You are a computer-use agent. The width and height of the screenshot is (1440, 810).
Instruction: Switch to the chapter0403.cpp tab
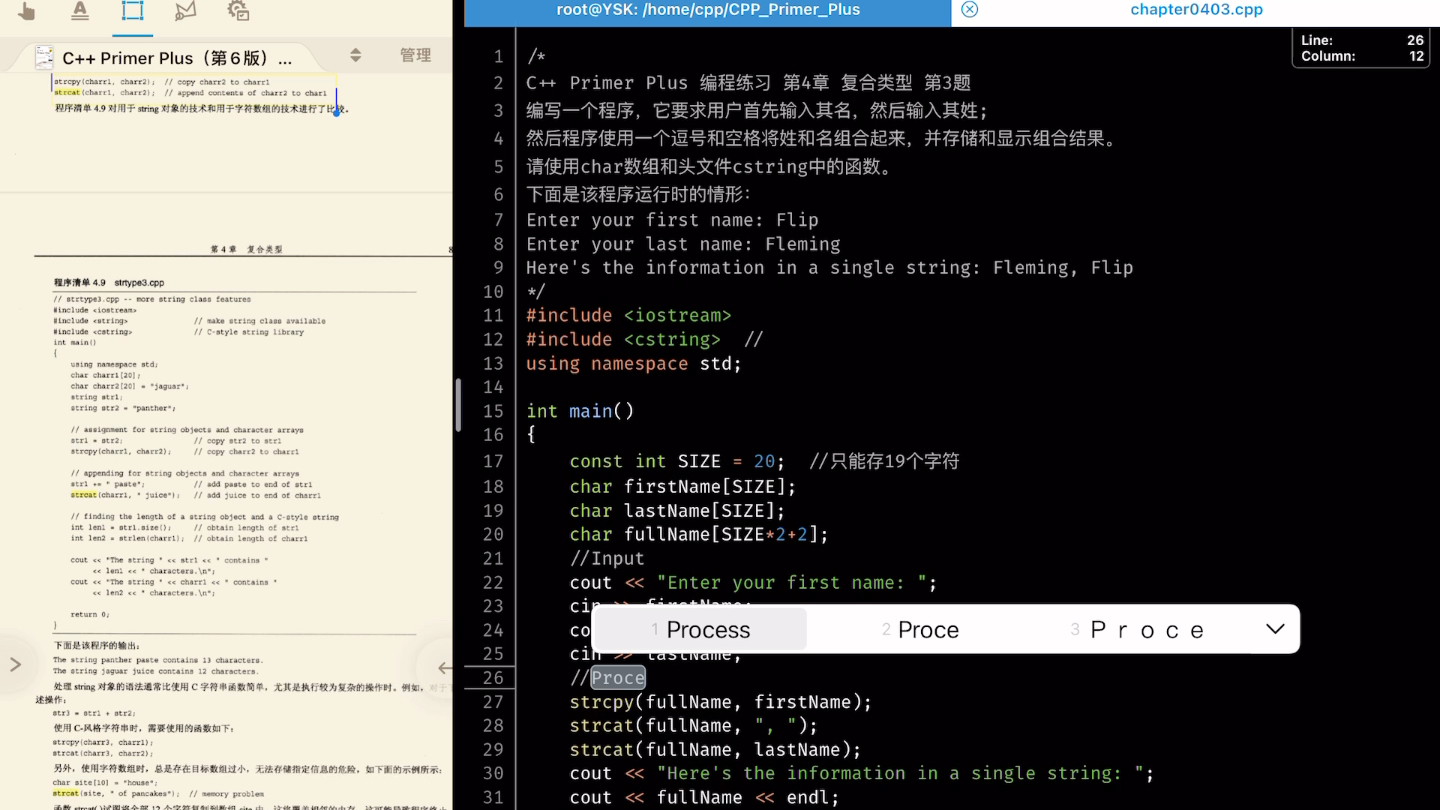pyautogui.click(x=1196, y=10)
